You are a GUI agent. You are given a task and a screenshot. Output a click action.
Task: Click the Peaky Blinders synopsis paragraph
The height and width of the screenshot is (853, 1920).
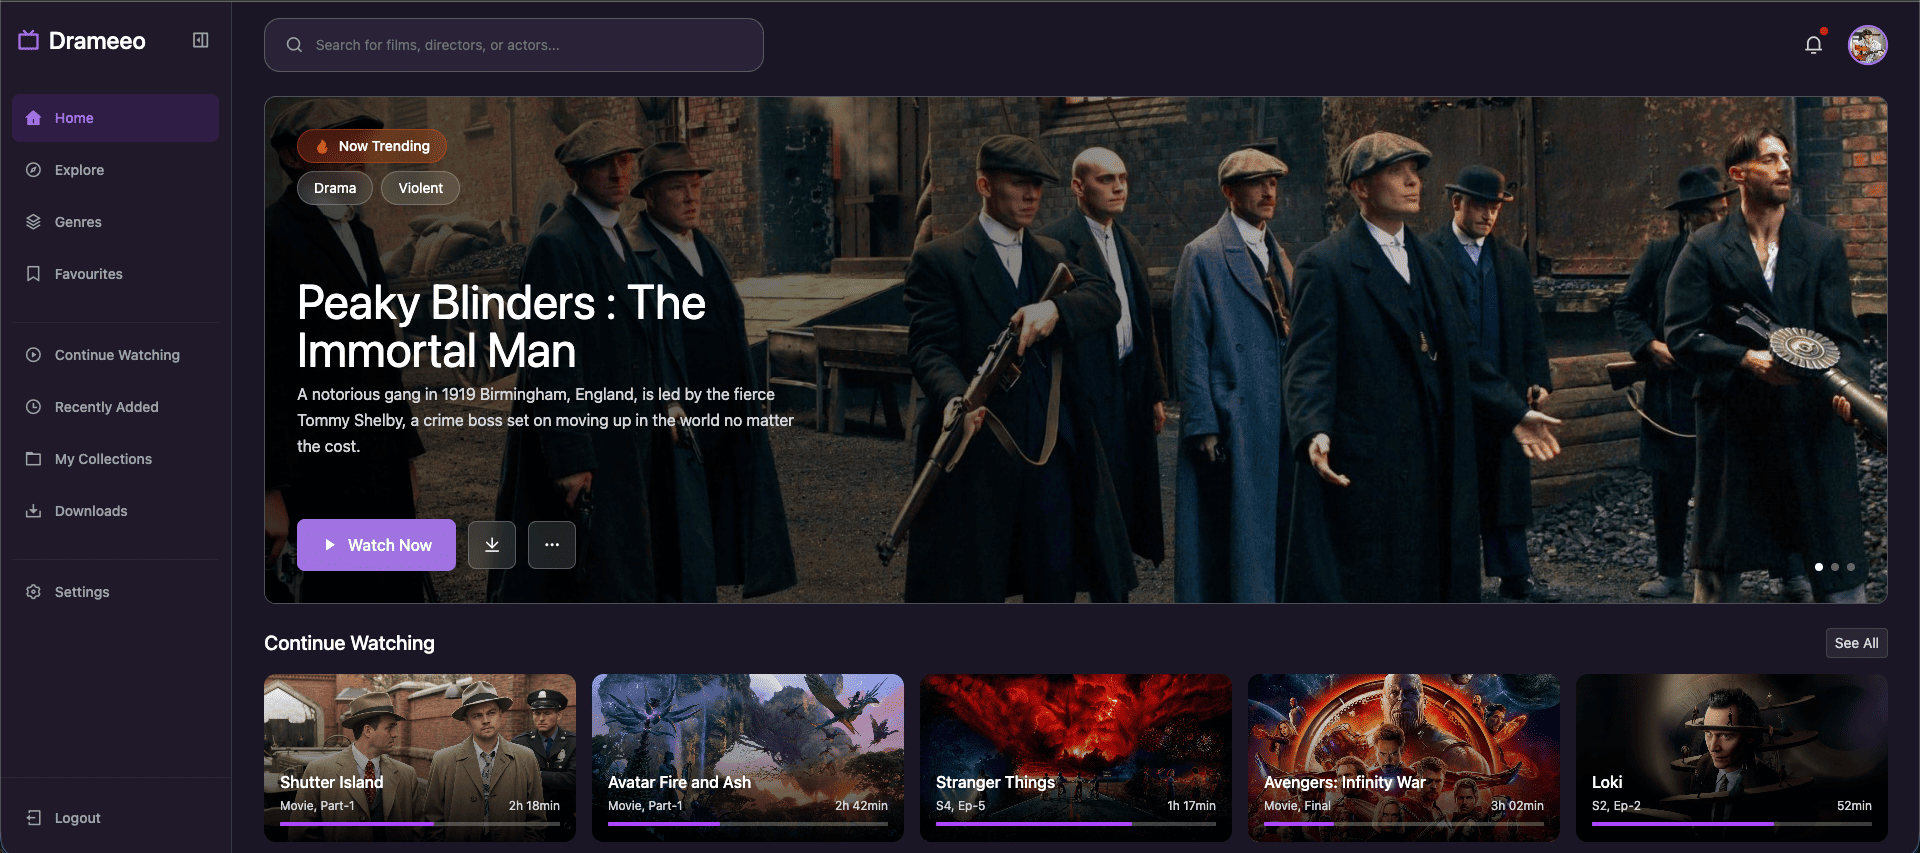coord(545,420)
